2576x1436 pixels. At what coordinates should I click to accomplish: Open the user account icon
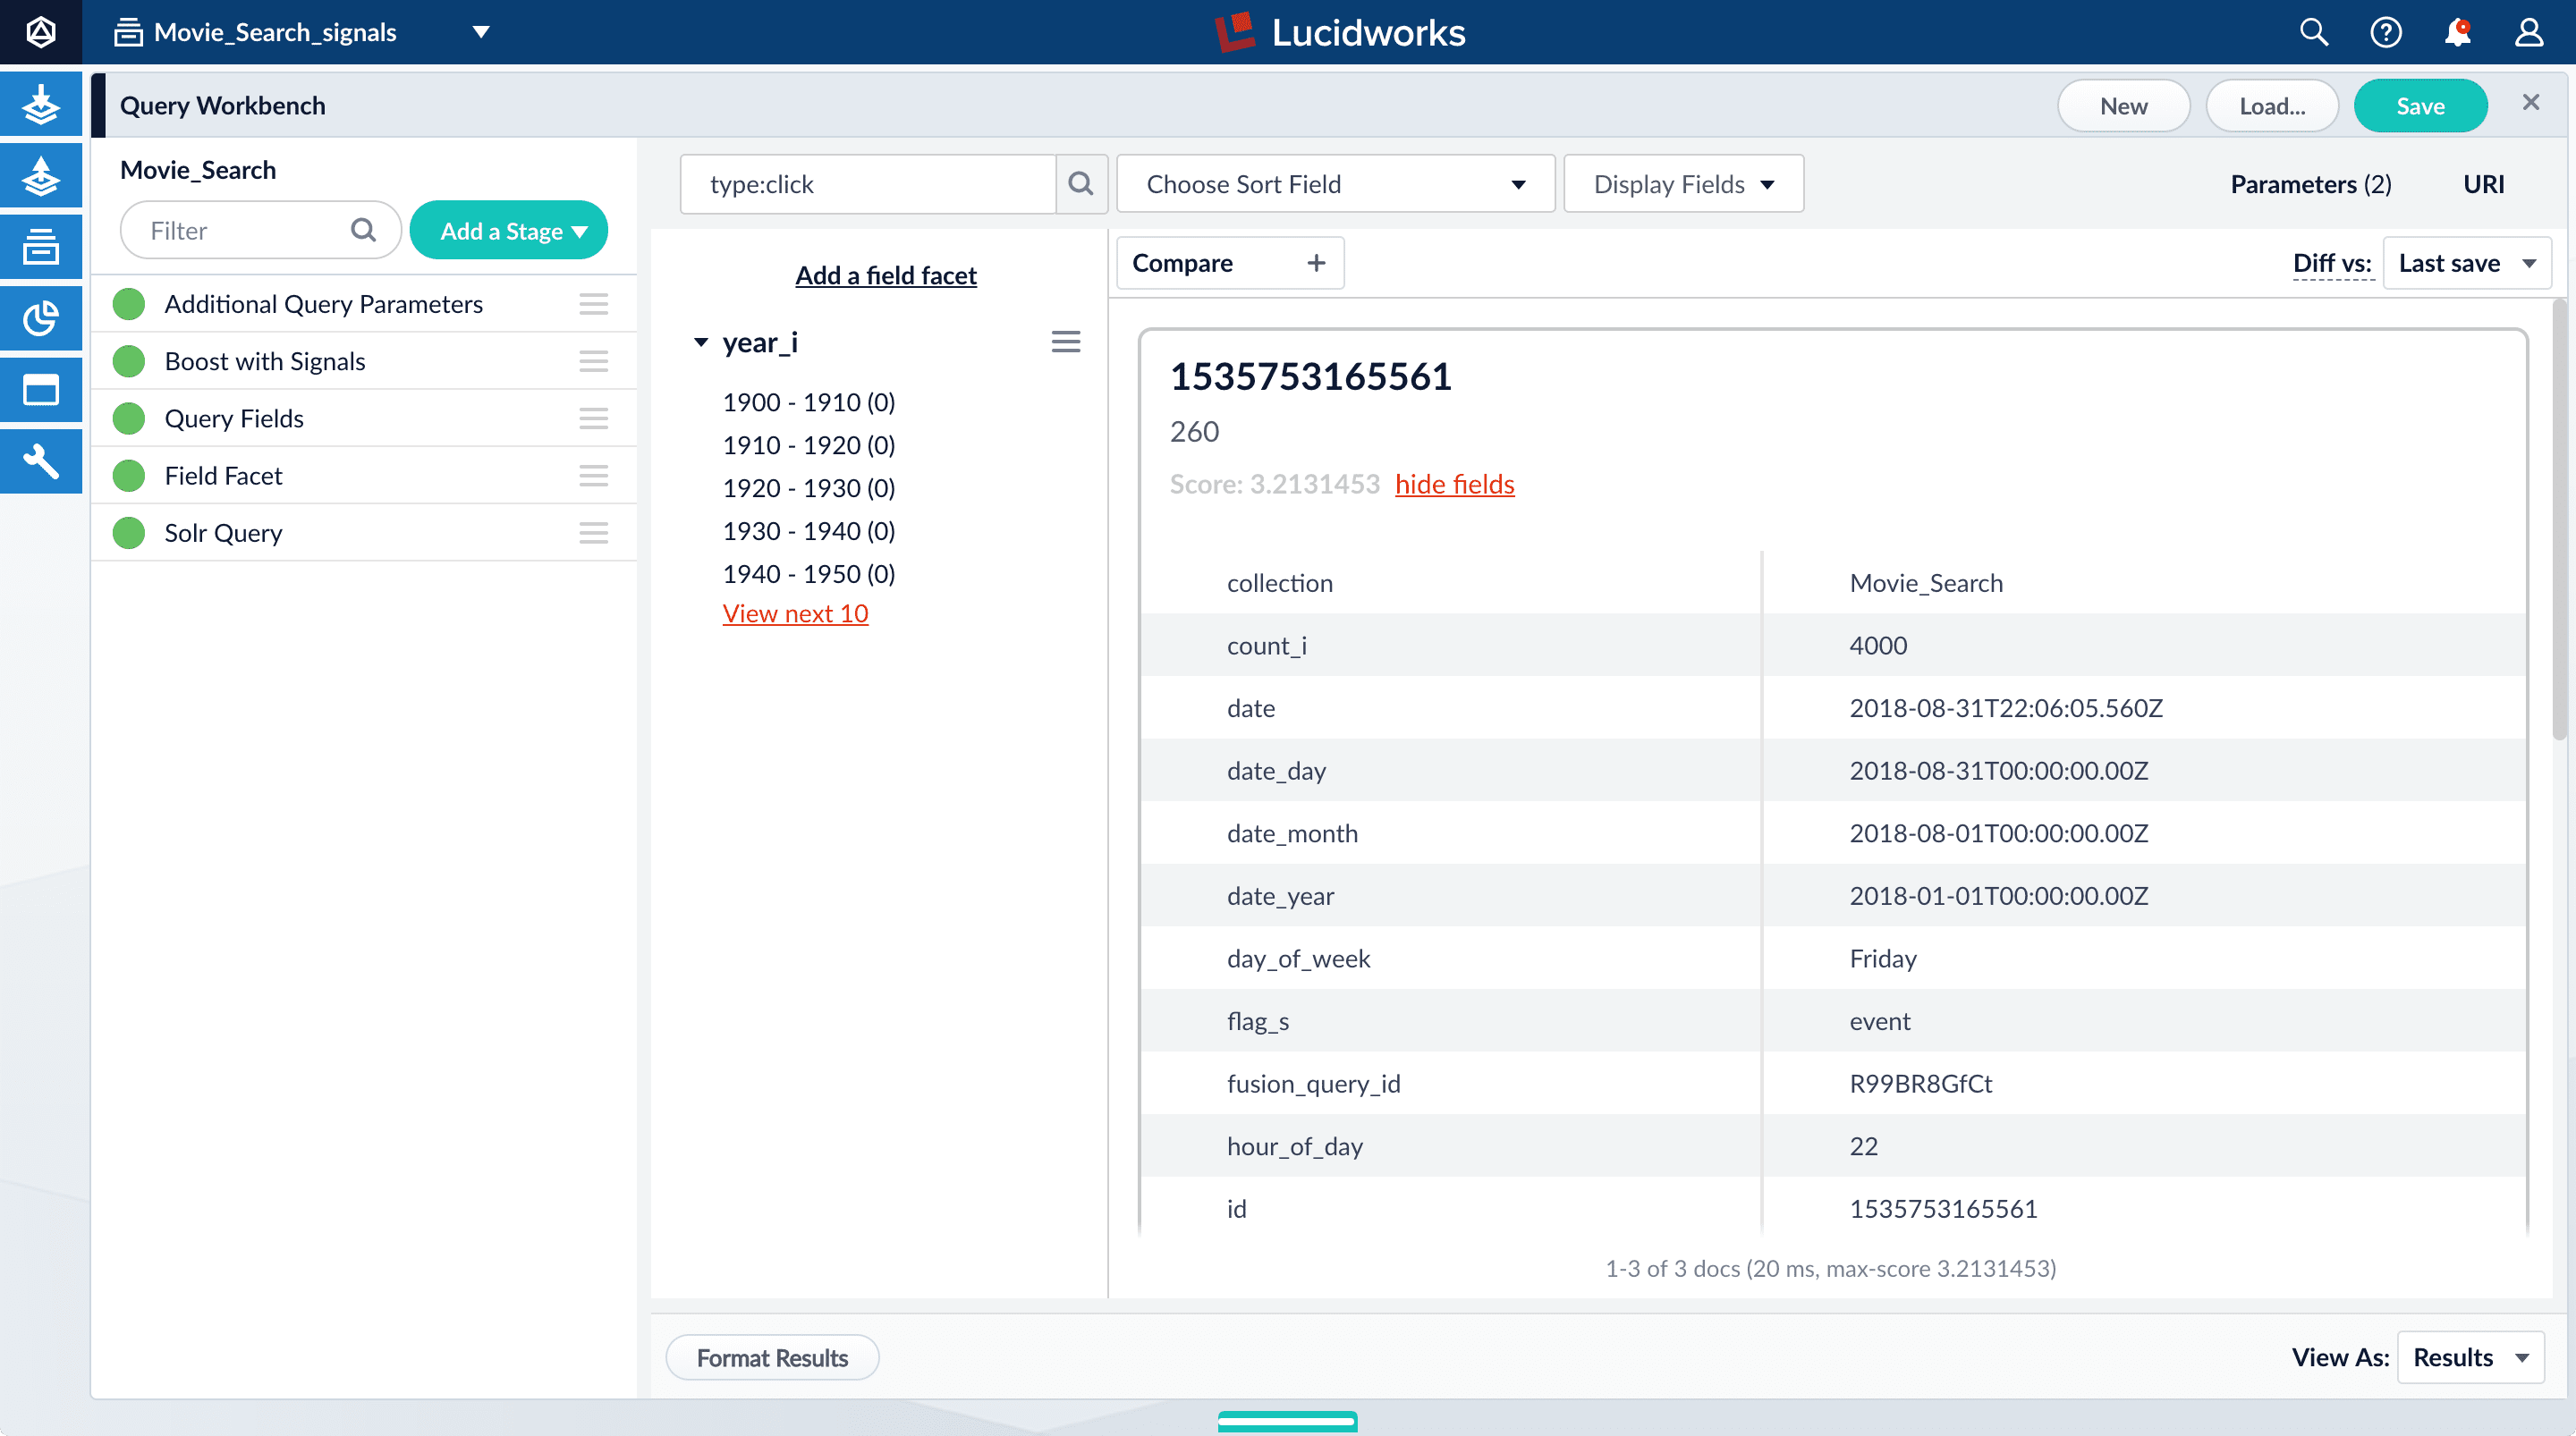pos(2529,32)
